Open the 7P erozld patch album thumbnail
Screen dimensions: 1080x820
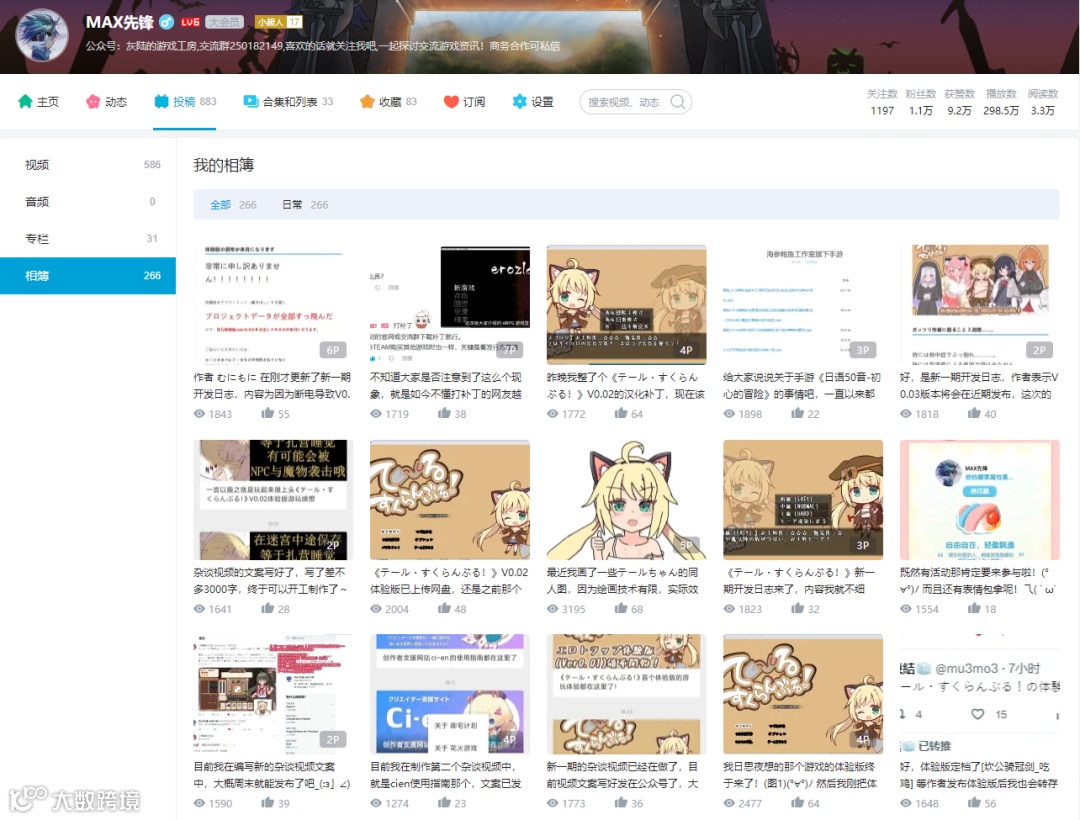tap(450, 304)
